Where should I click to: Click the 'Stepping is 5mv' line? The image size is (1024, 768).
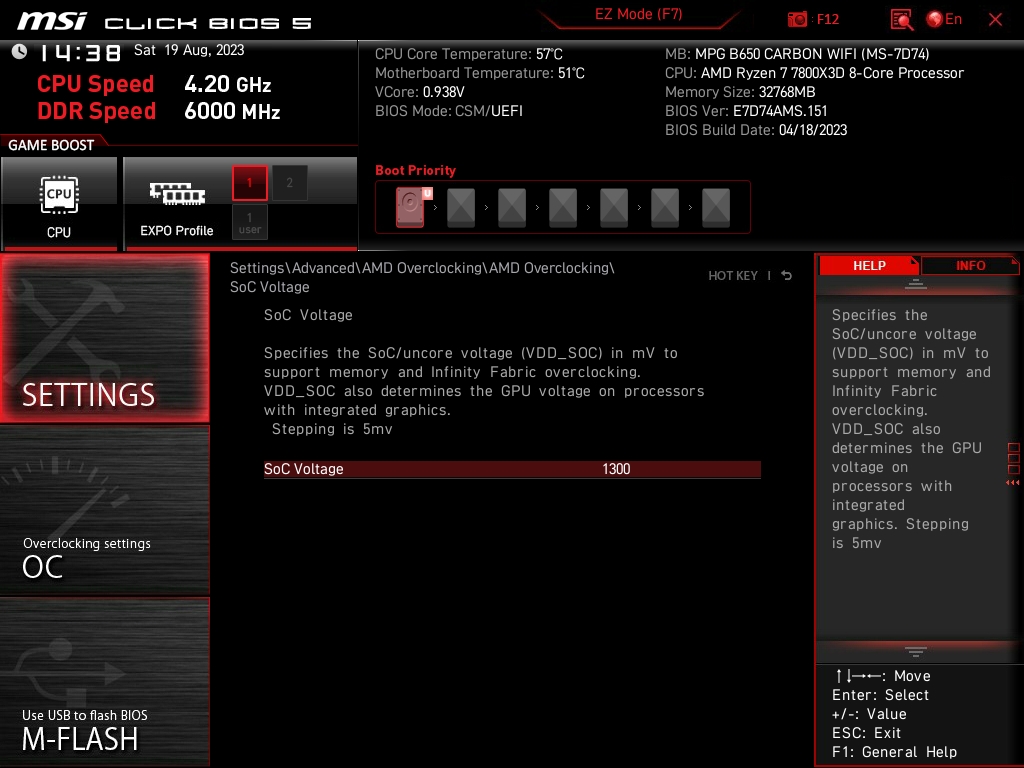pyautogui.click(x=332, y=429)
